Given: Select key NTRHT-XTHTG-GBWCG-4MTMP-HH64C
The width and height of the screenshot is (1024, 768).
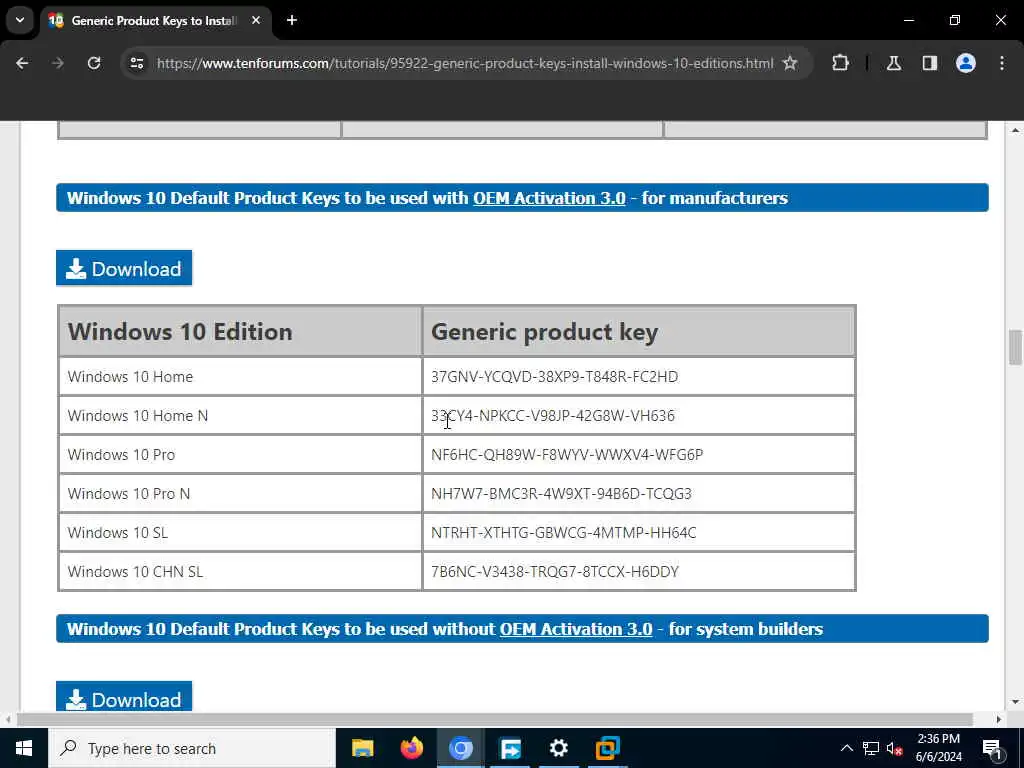Looking at the screenshot, I should pos(564,532).
